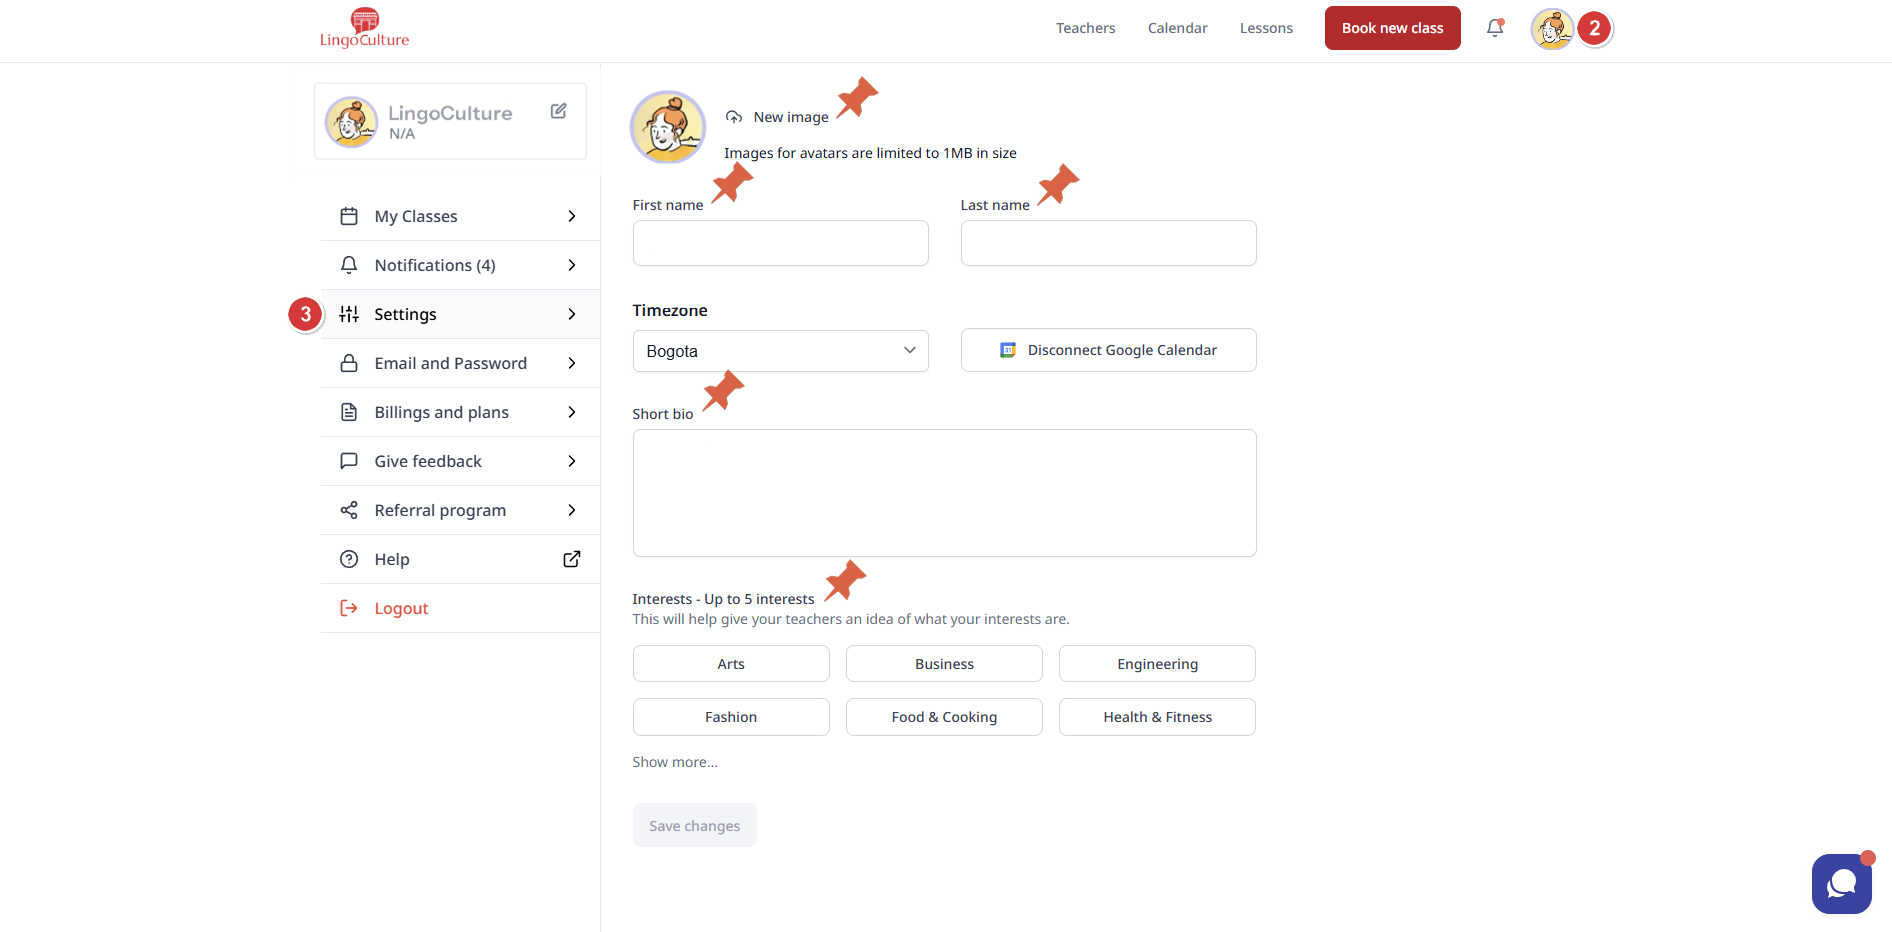The height and width of the screenshot is (932, 1892).
Task: Click the Book new class button
Action: click(1392, 28)
